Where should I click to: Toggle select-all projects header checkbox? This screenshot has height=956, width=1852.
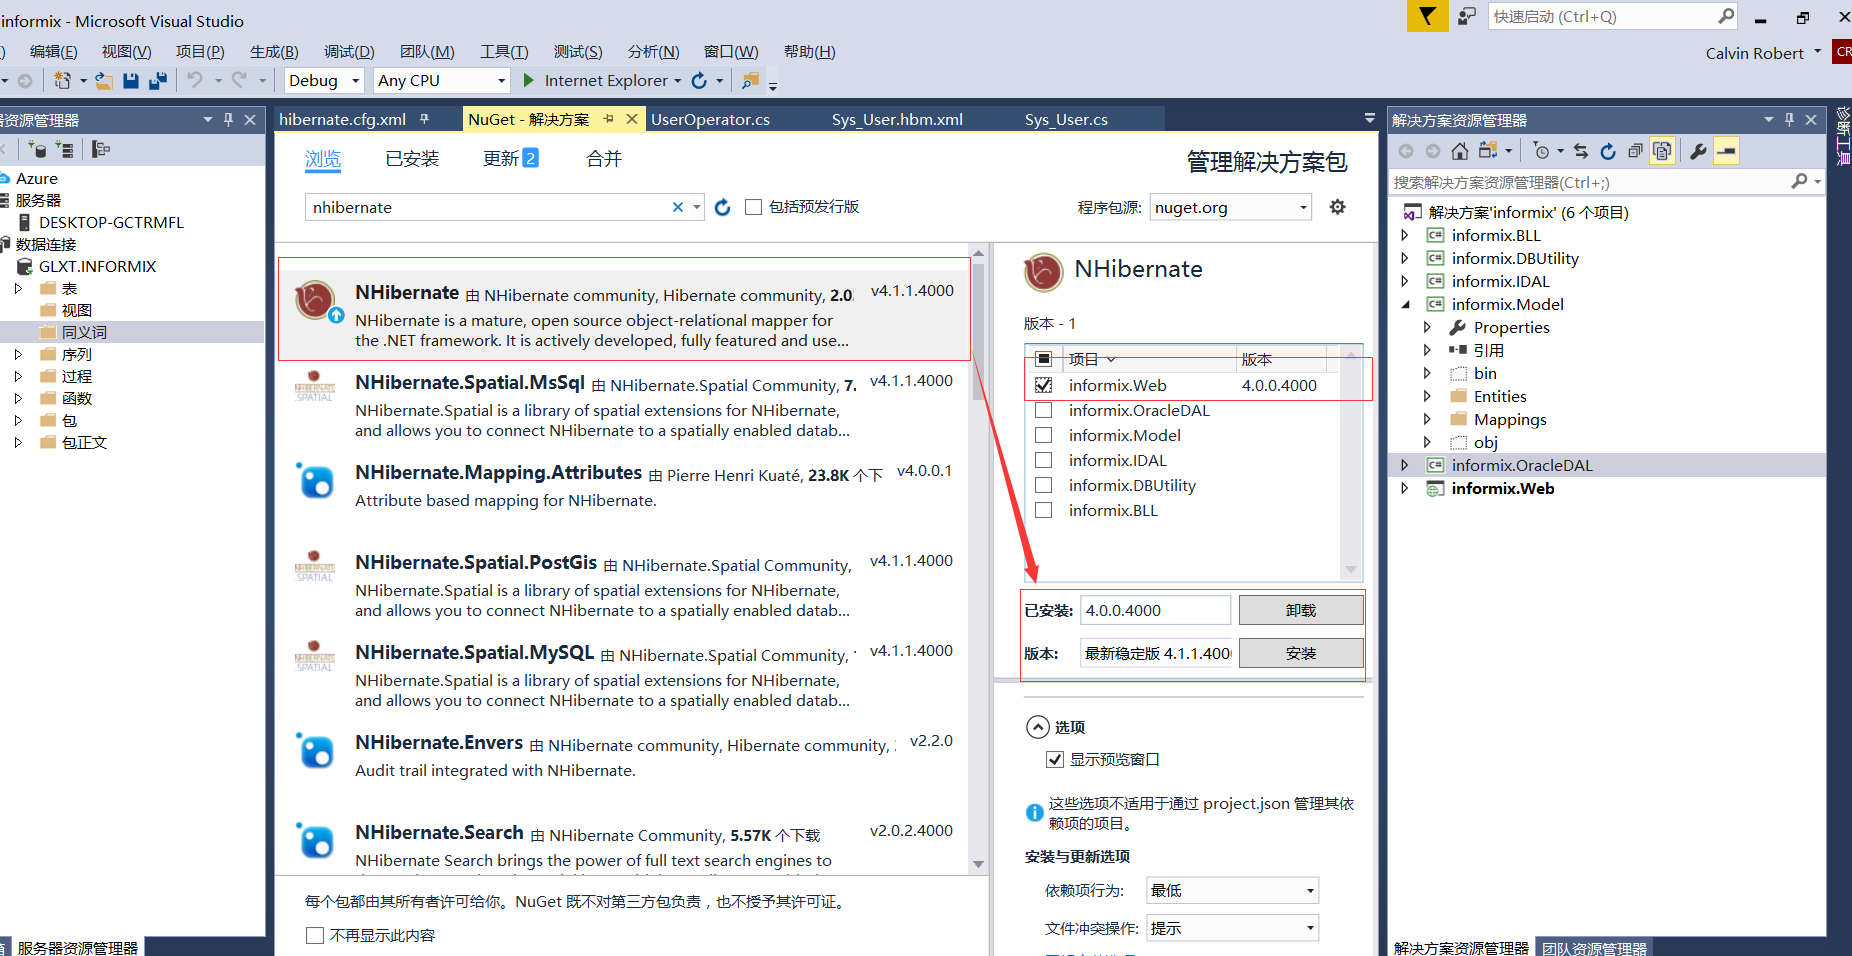pyautogui.click(x=1043, y=359)
